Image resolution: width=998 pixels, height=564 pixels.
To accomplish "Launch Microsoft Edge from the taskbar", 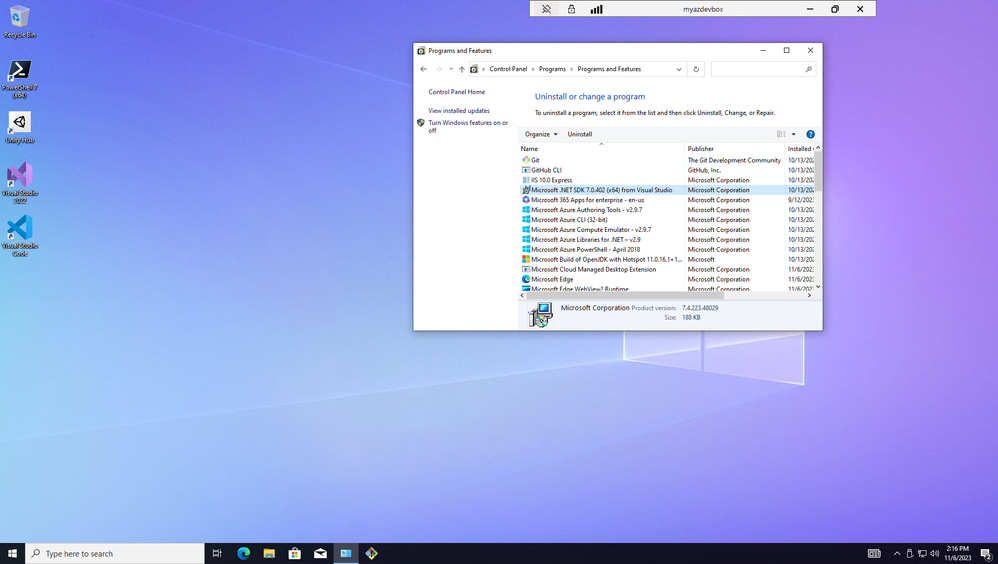I will click(243, 553).
